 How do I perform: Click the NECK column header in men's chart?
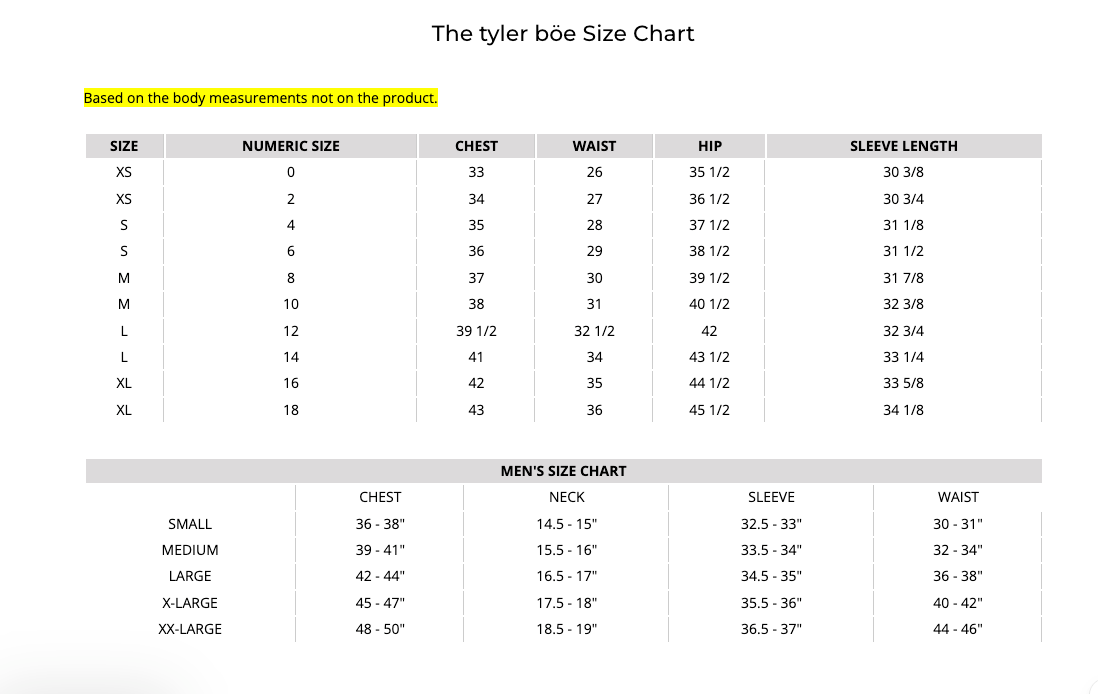coord(567,497)
